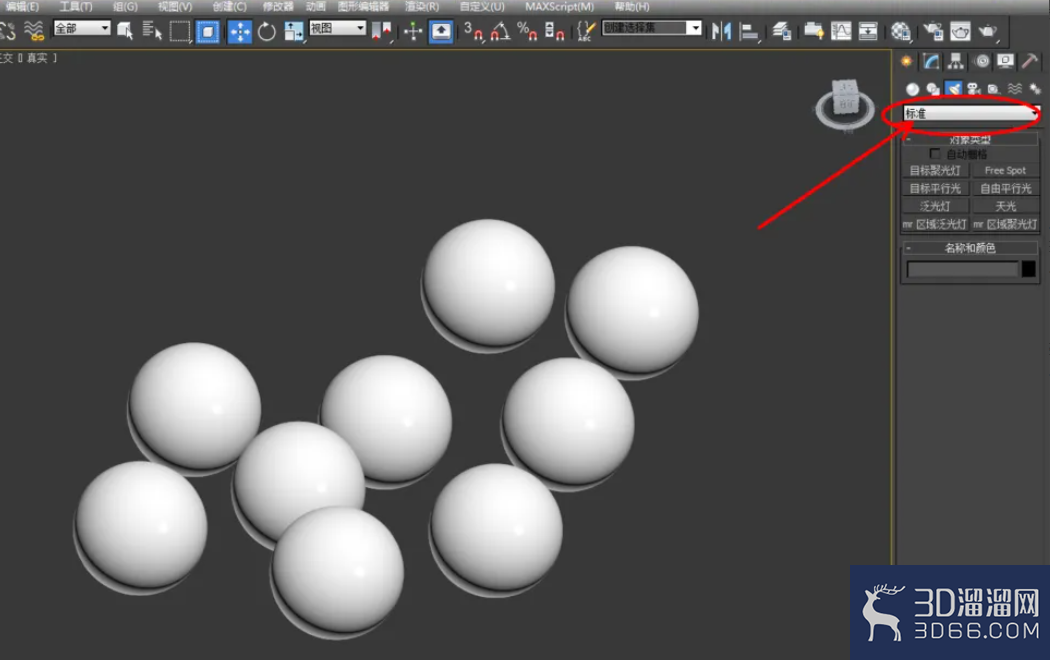The width and height of the screenshot is (1050, 660).
Task: Click the 泛光灯 button
Action: [935, 206]
